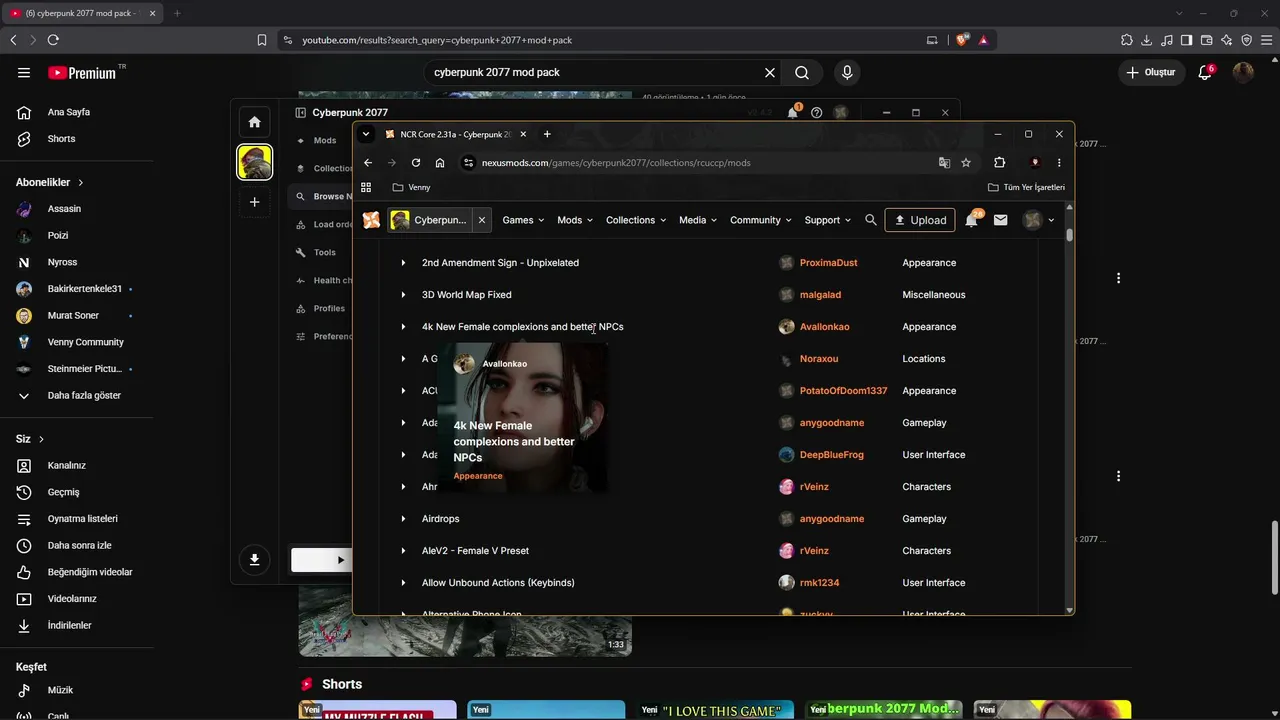
Task: Go to Vortex home dashboard icon
Action: (x=254, y=122)
